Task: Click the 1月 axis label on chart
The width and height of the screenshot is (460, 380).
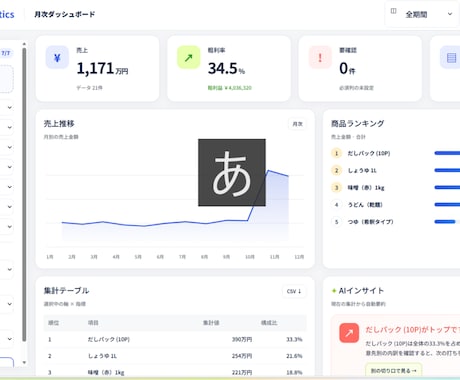Action: [50, 257]
